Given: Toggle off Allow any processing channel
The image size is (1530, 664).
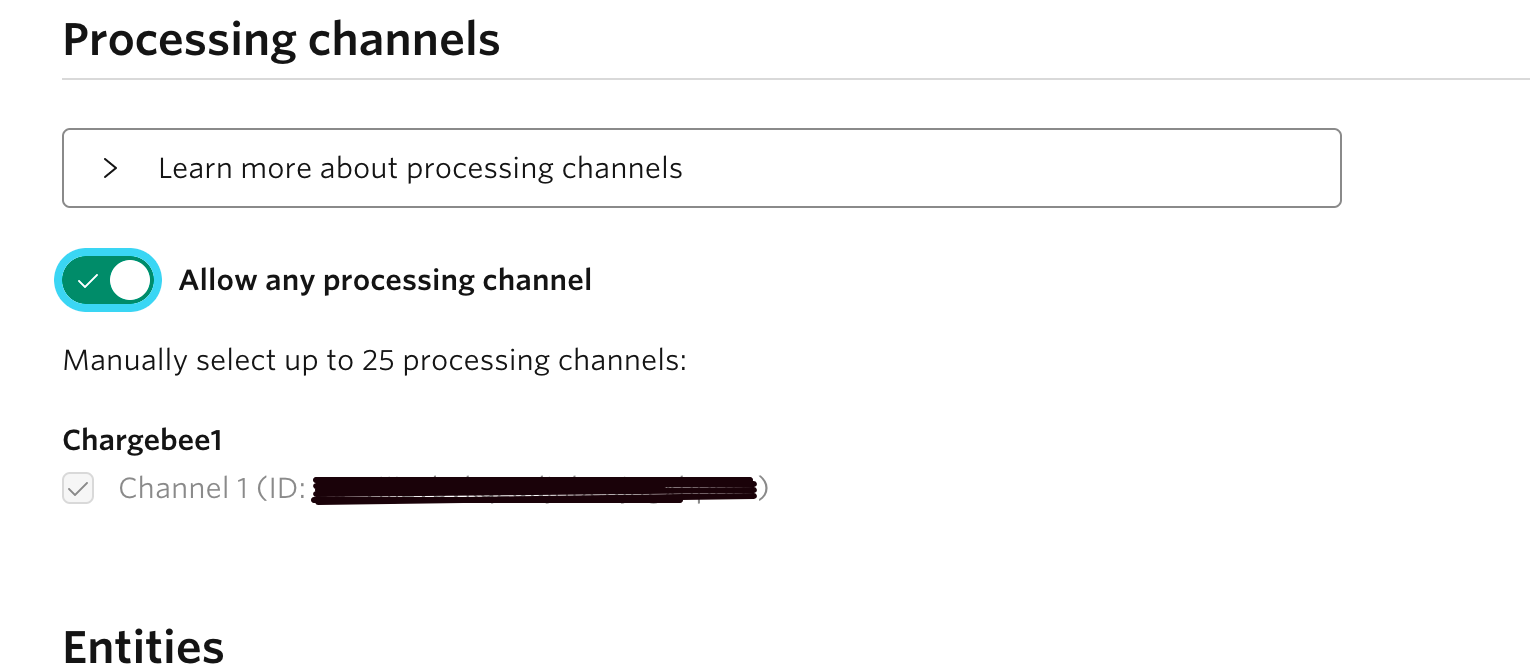Looking at the screenshot, I should coord(107,281).
